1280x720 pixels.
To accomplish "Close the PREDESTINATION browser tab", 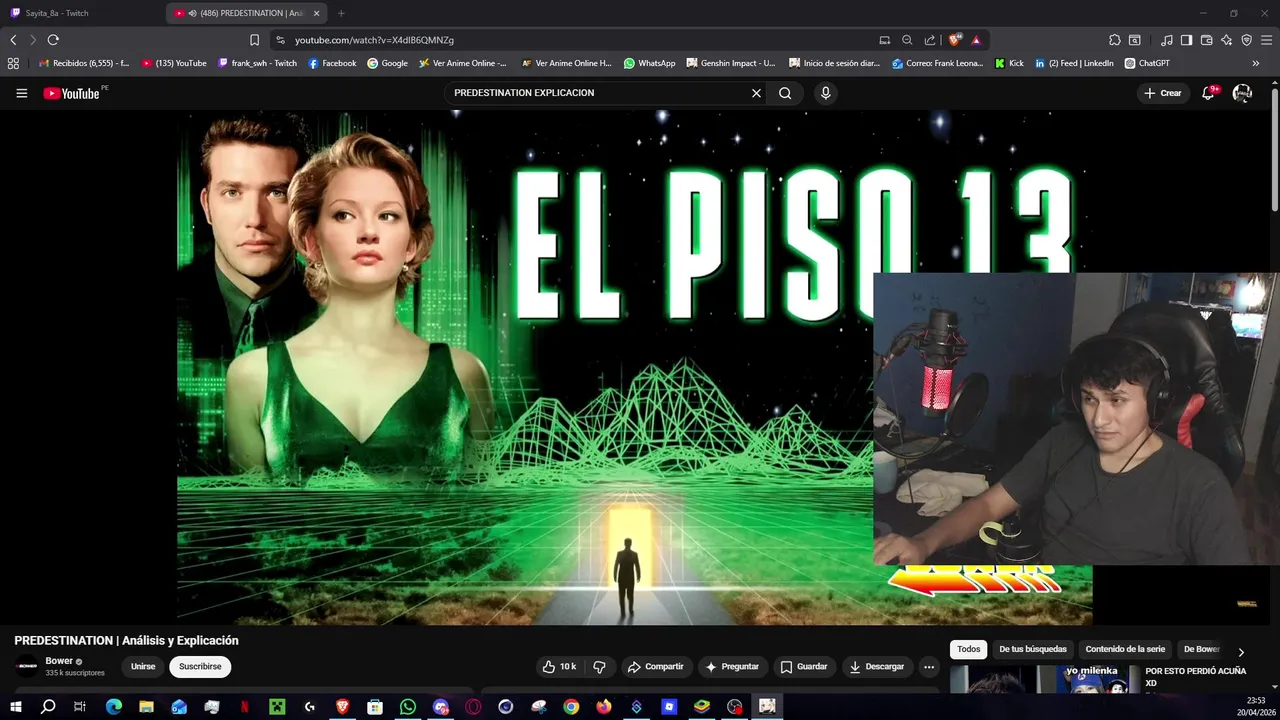I will coord(317,13).
